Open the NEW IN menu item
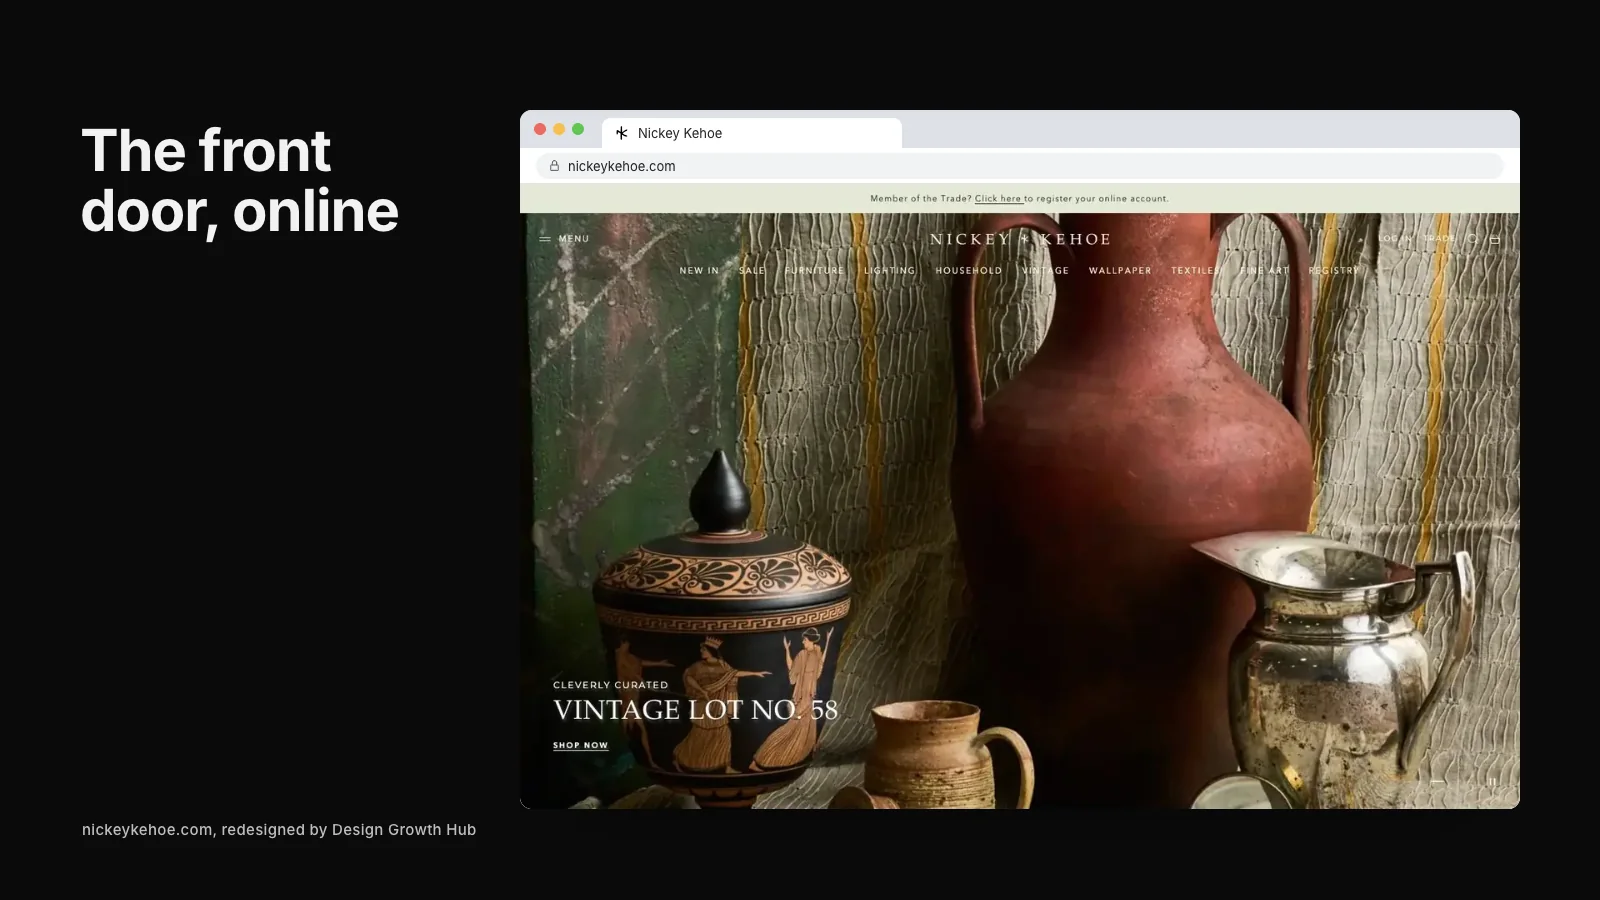Image resolution: width=1600 pixels, height=900 pixels. tap(699, 271)
